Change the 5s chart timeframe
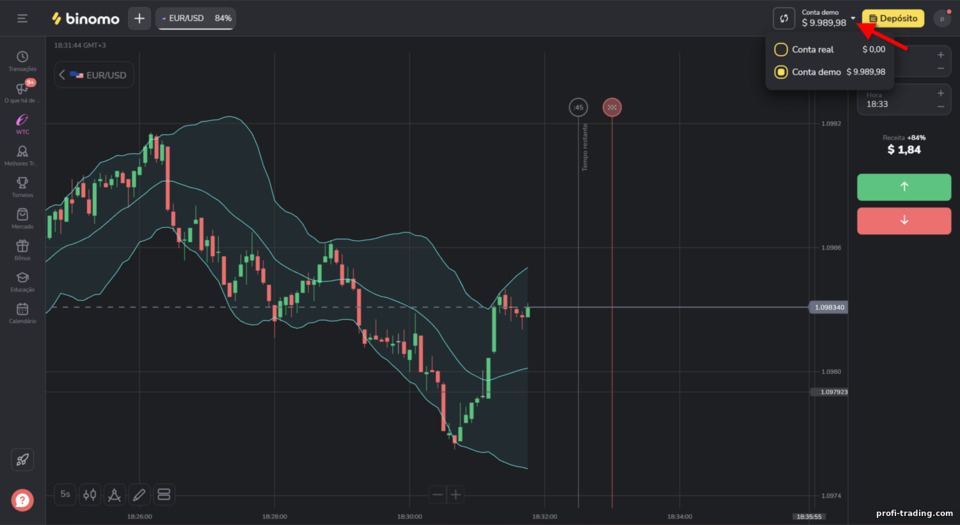960x525 pixels. 65,494
